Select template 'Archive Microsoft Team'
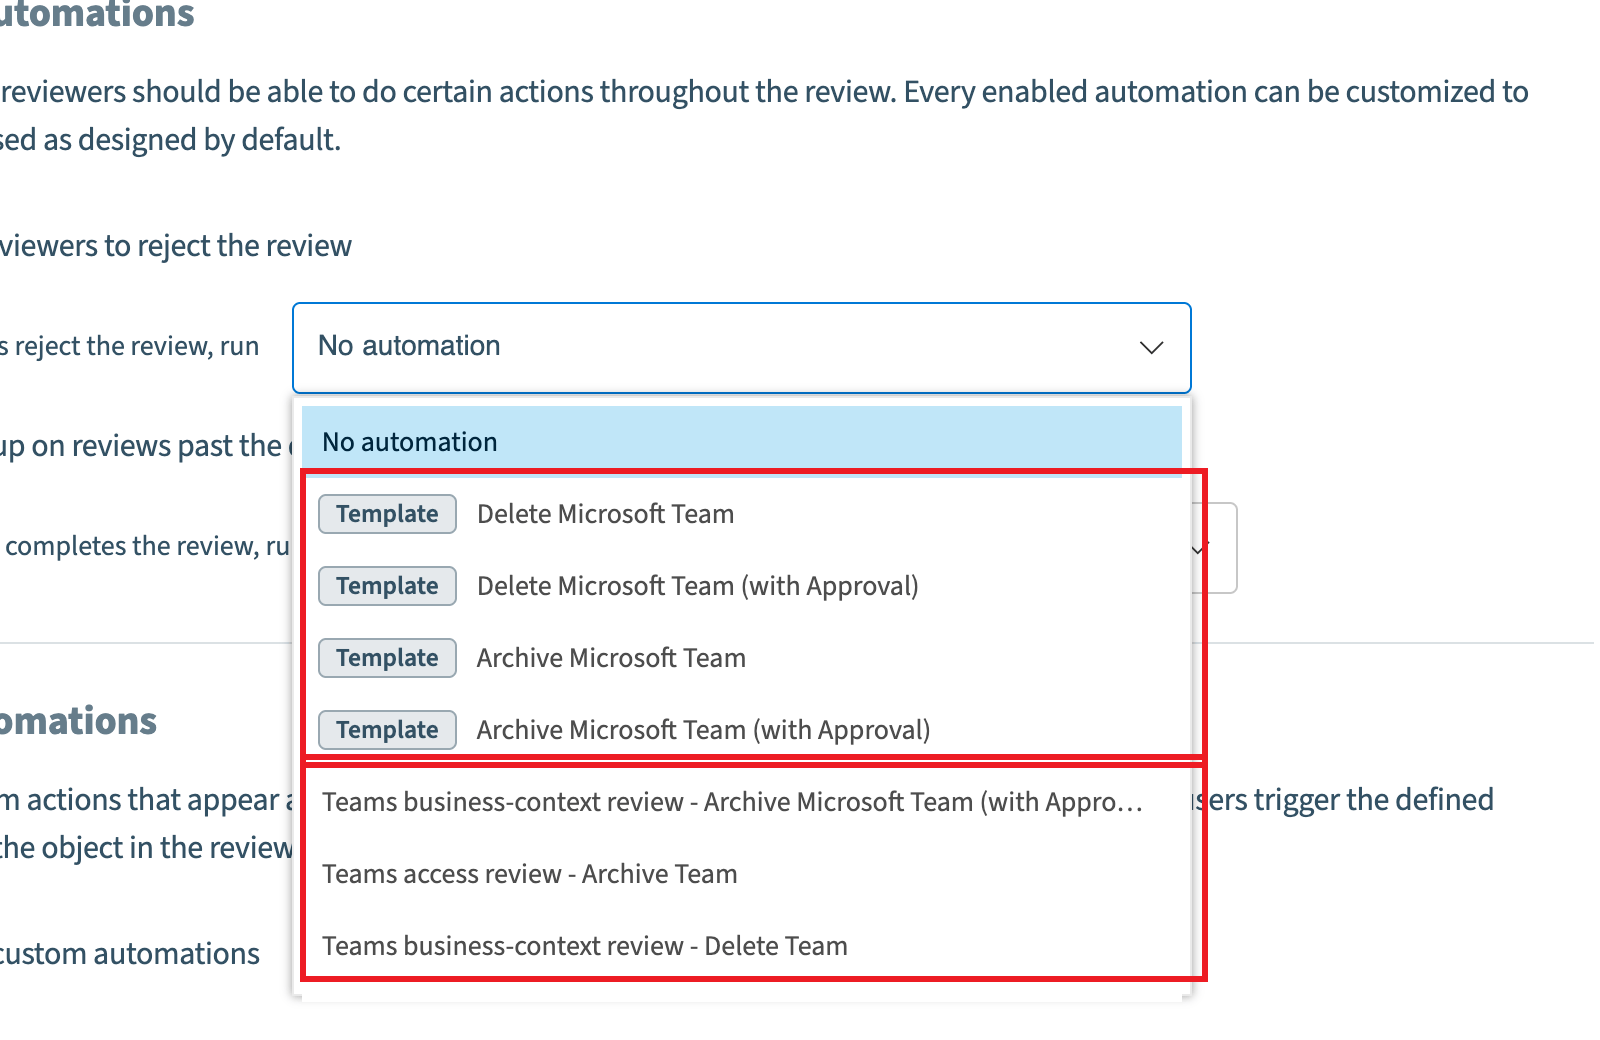 tap(741, 658)
